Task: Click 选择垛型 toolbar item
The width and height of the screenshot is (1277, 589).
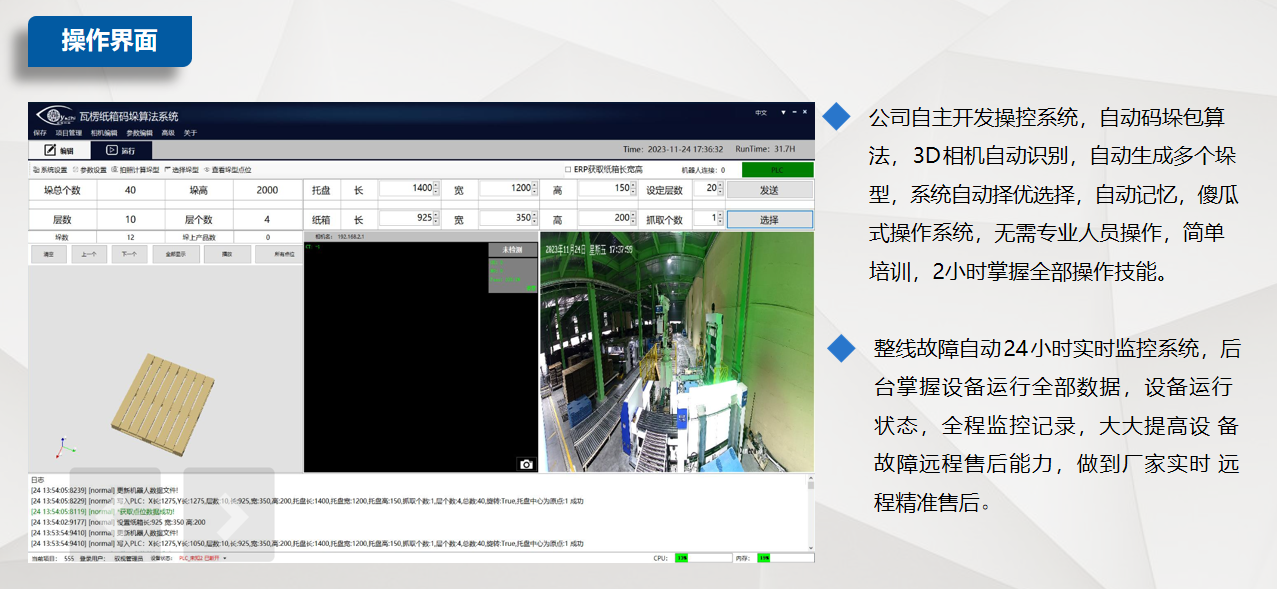Action: click(181, 170)
